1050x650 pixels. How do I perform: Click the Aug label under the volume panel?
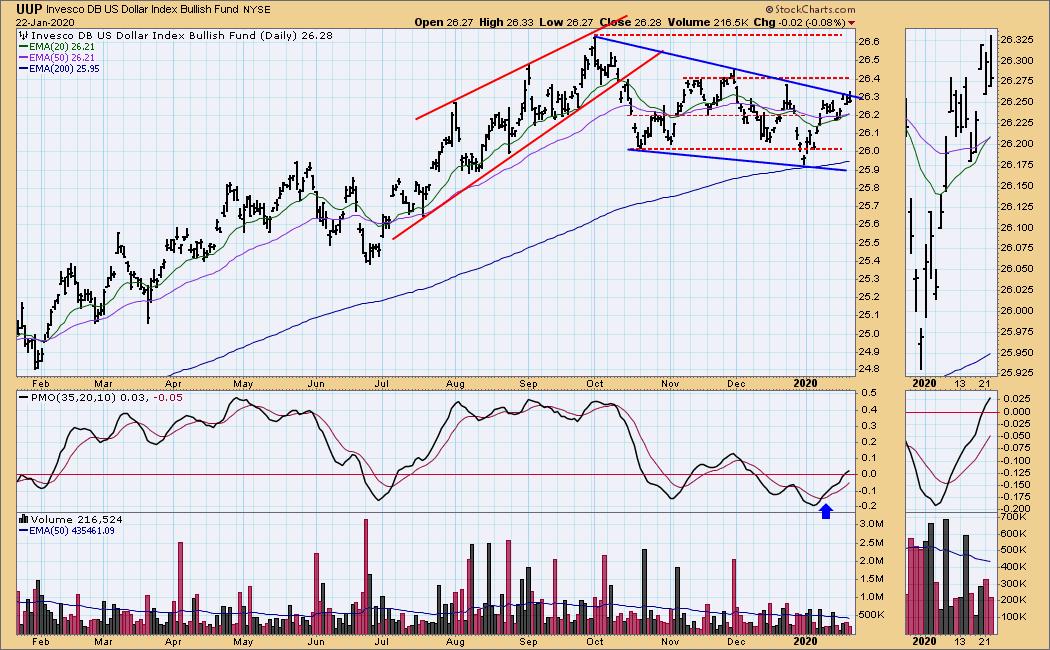tap(455, 641)
